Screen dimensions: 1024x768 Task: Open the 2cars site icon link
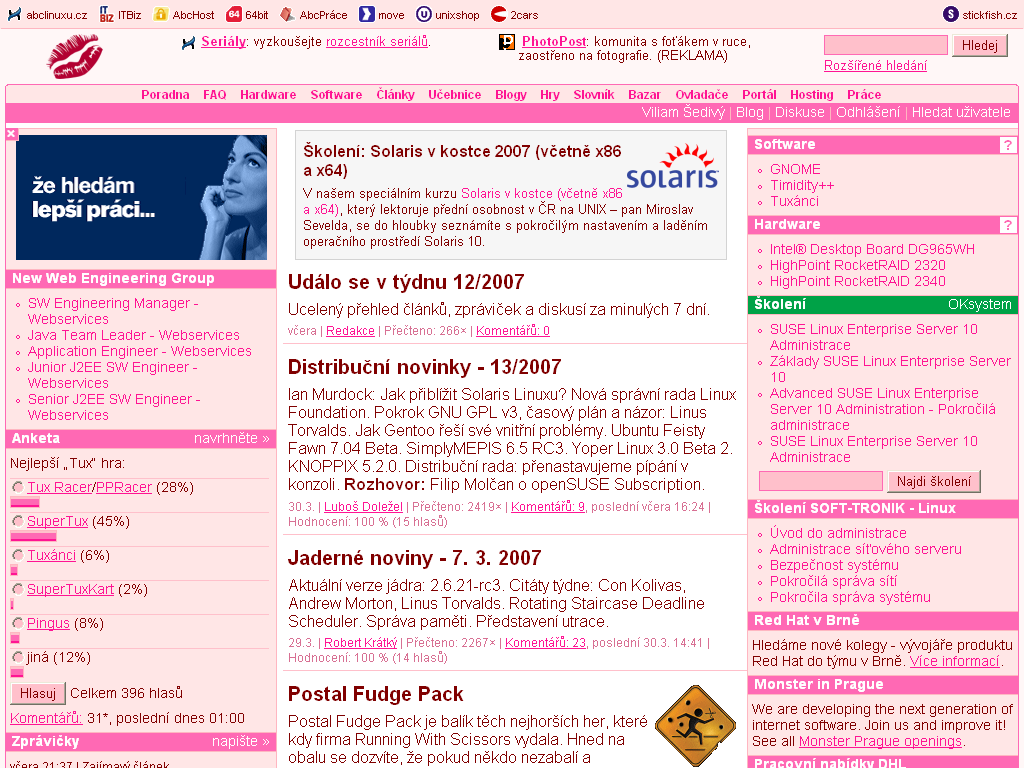(499, 14)
